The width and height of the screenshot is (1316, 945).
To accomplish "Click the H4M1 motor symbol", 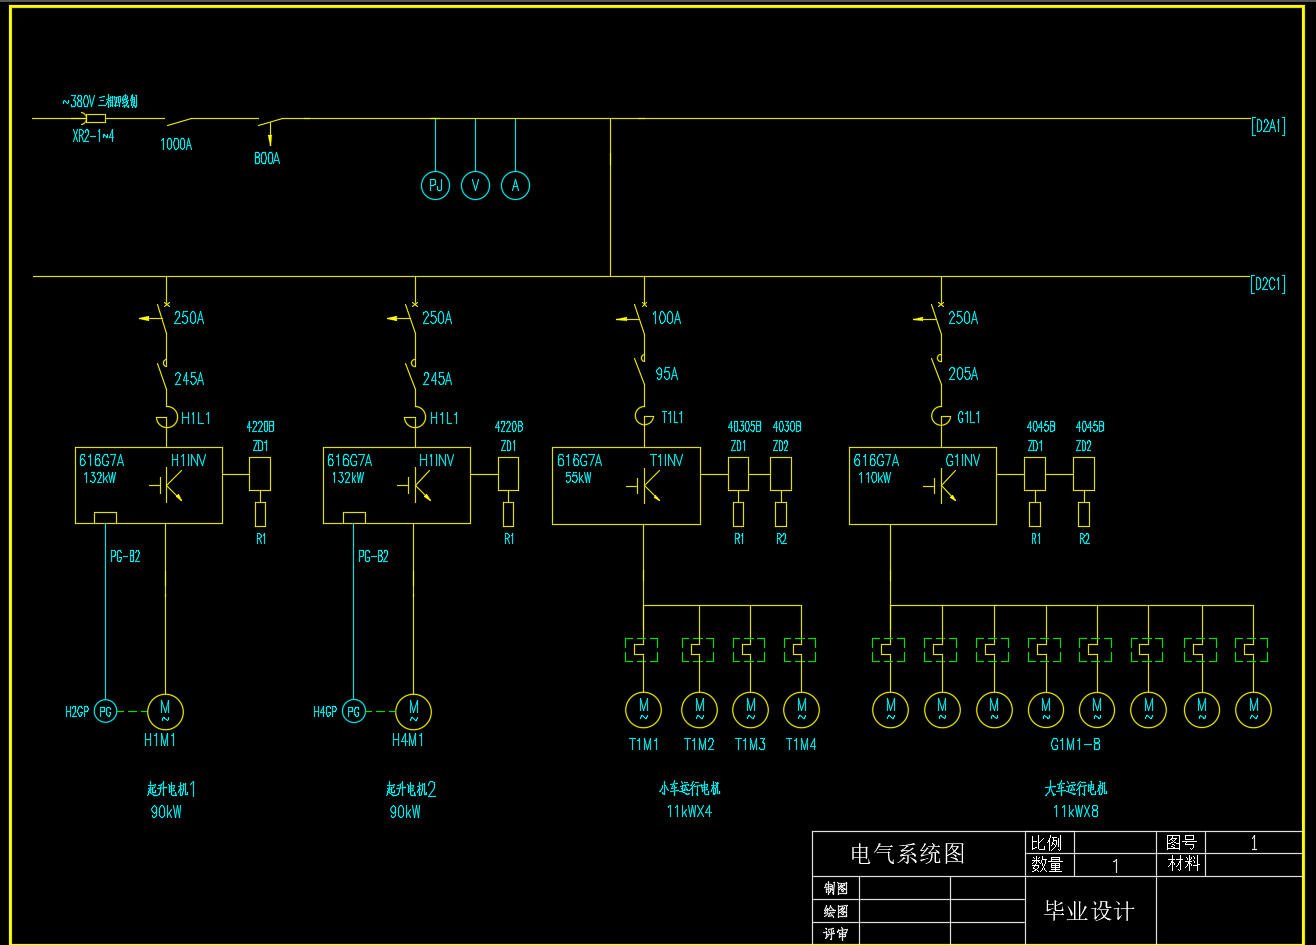I will 413,711.
